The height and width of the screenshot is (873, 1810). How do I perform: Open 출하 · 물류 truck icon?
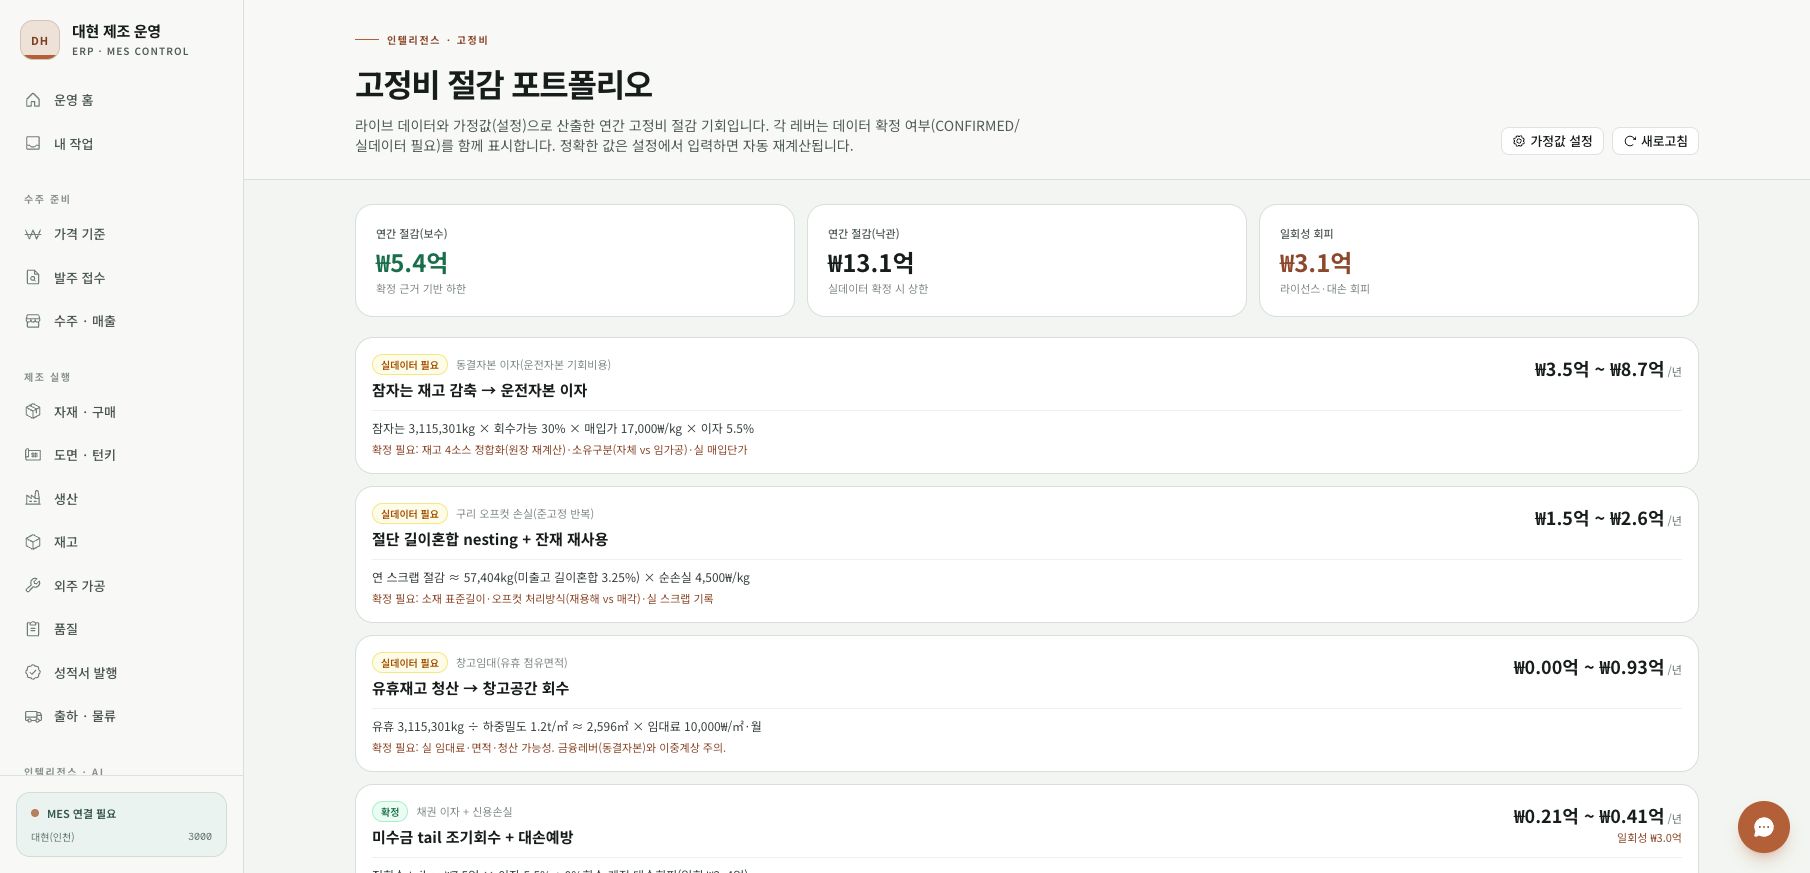click(33, 716)
